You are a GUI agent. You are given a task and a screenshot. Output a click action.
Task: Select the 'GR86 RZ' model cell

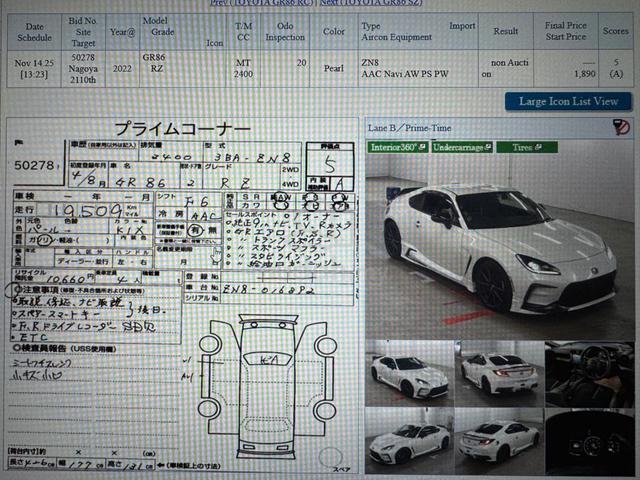[x=183, y=69]
